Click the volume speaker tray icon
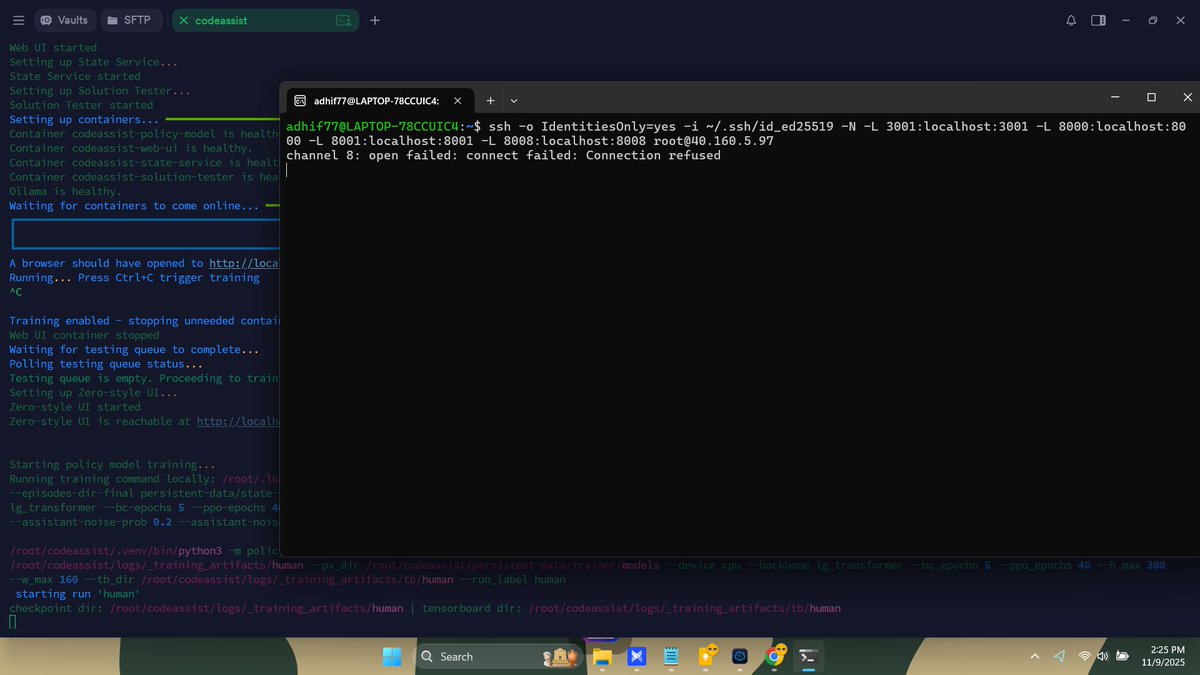1200x675 pixels. tap(1103, 656)
